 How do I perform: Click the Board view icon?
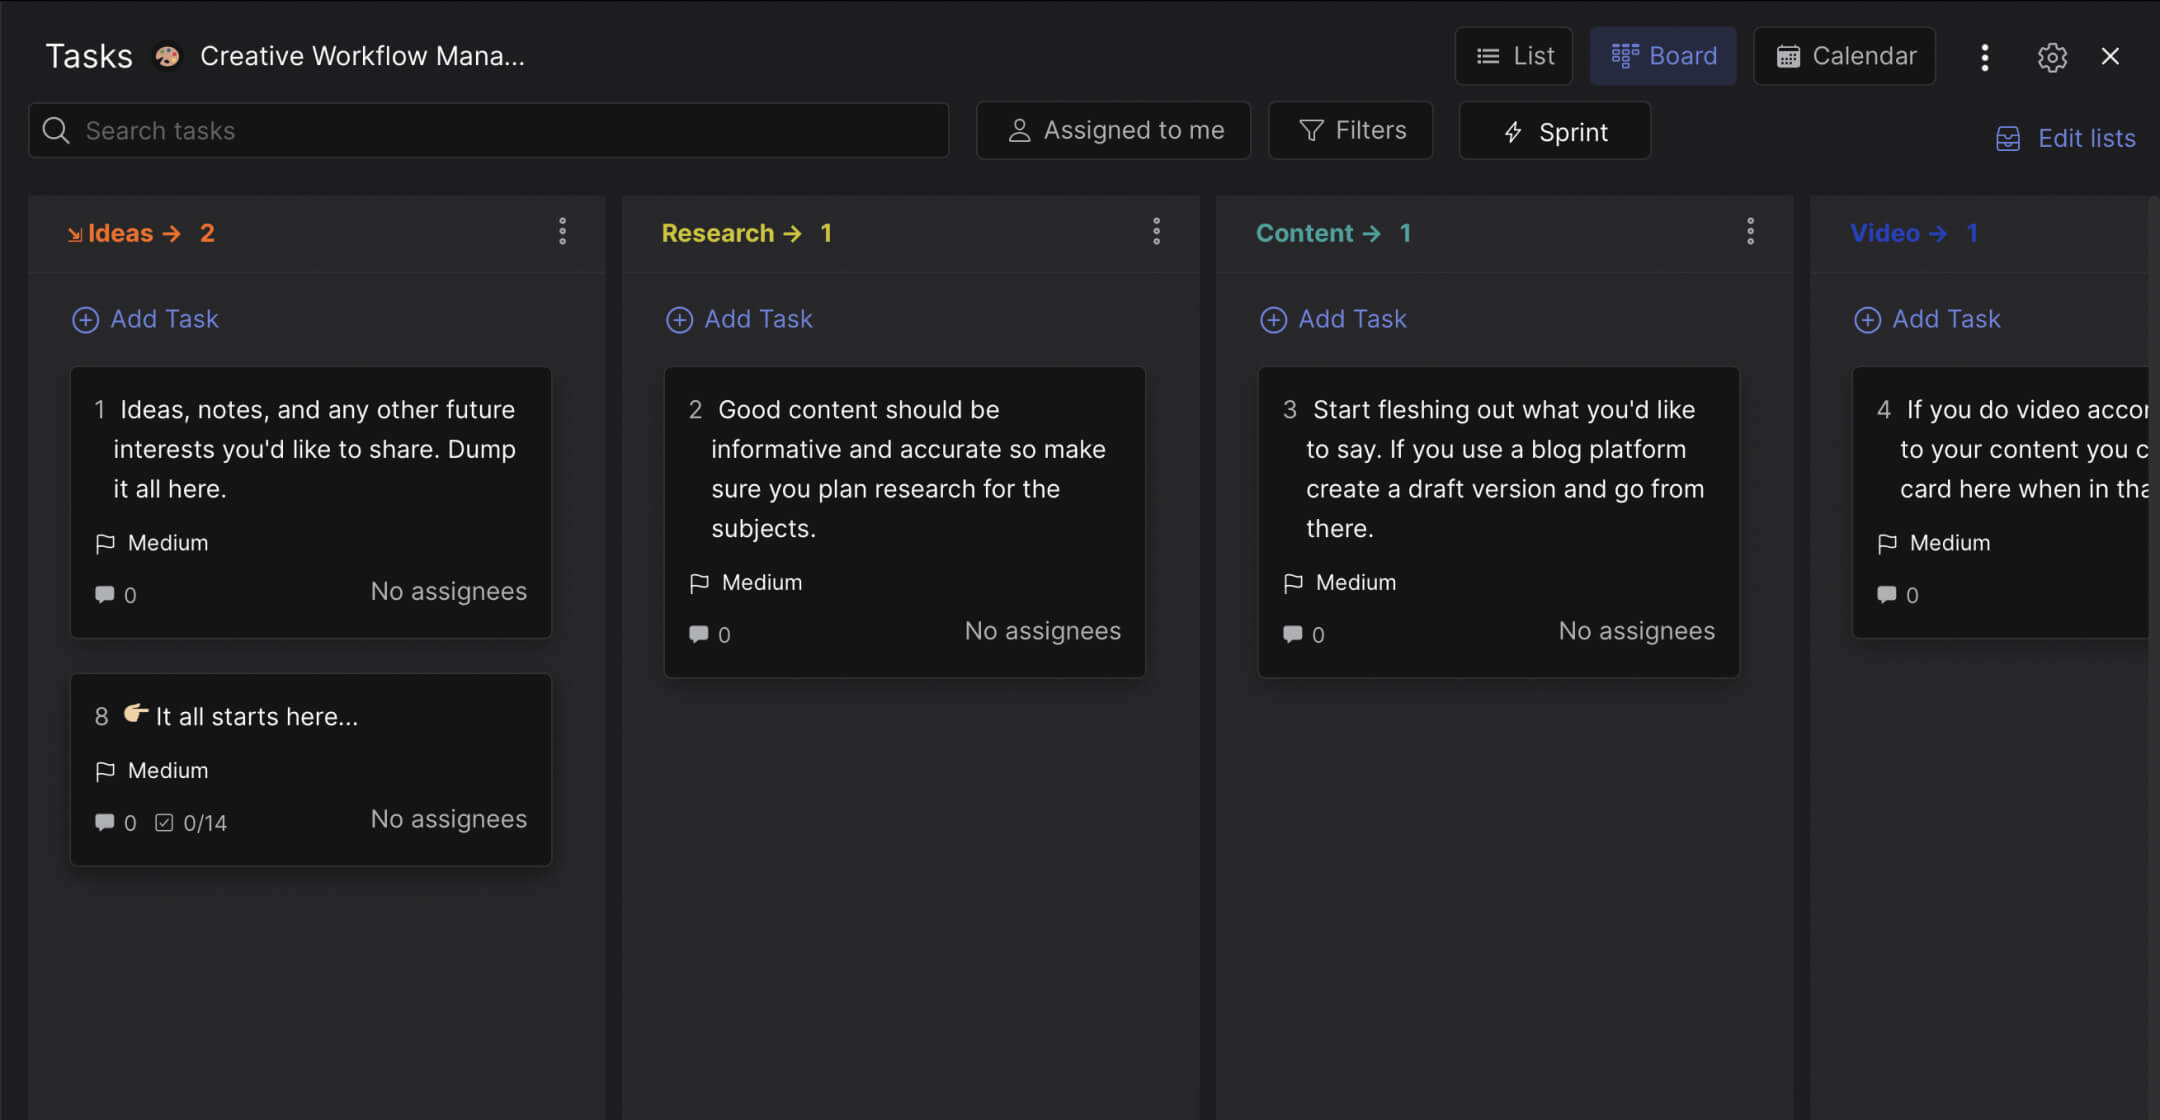click(x=1626, y=55)
